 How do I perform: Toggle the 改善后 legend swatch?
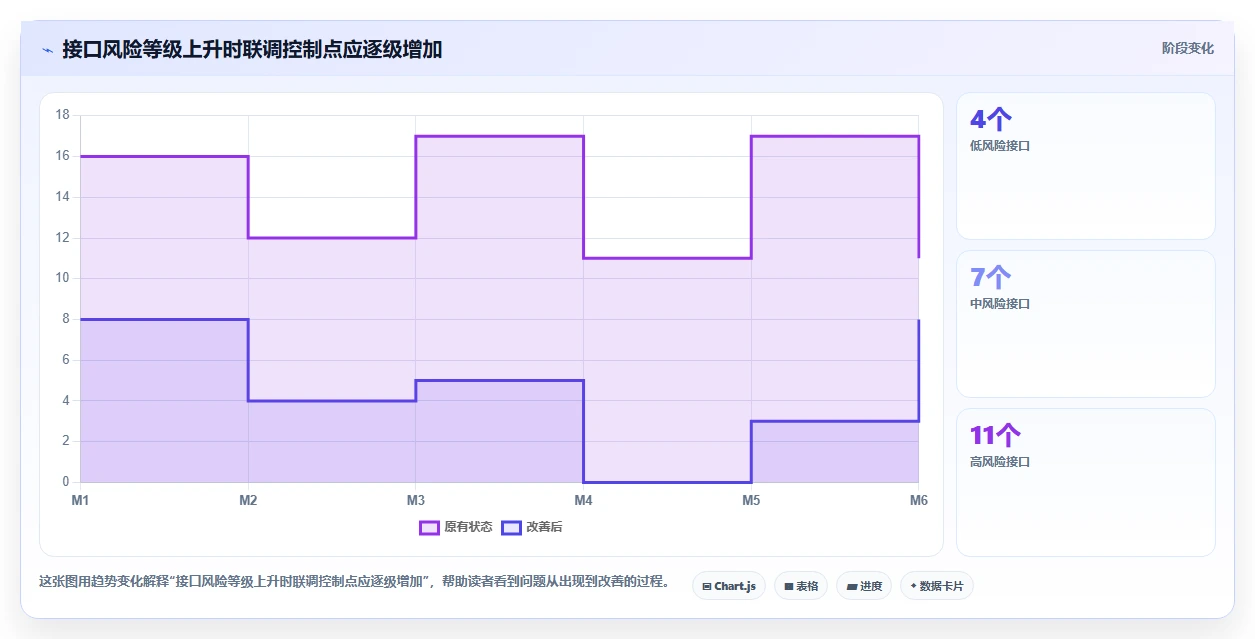click(x=511, y=528)
